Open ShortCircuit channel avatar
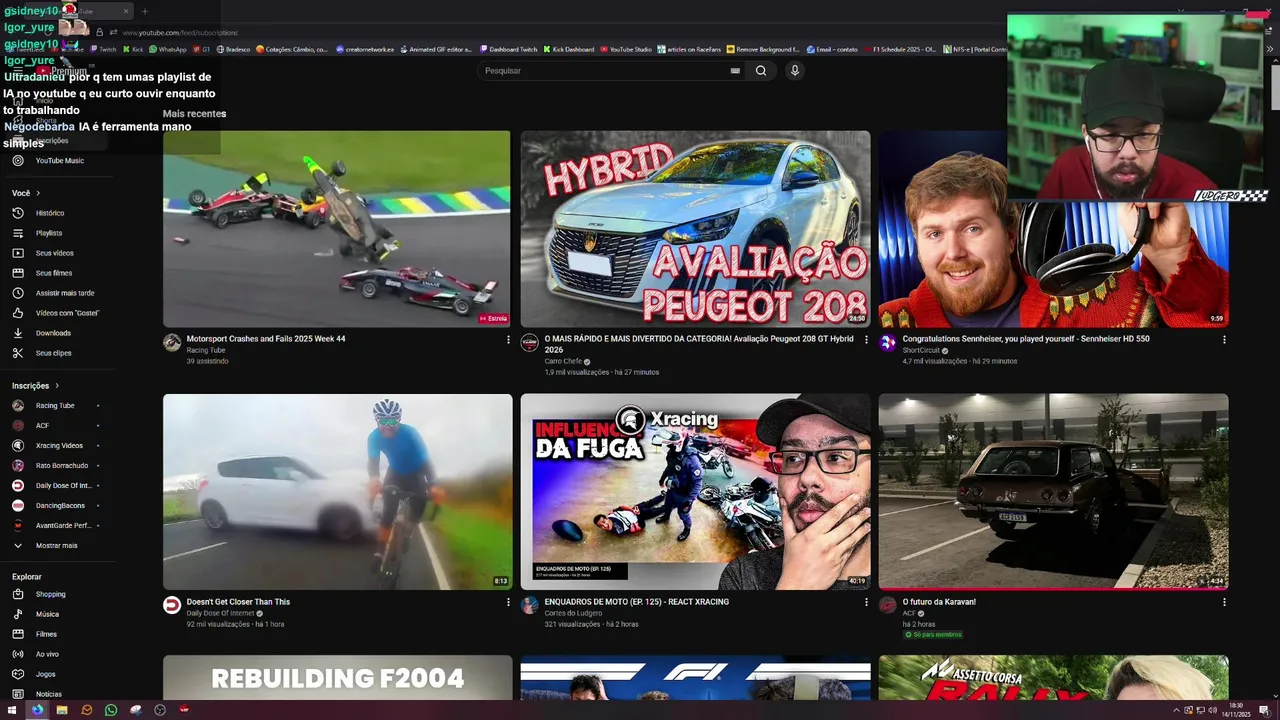 [x=887, y=343]
